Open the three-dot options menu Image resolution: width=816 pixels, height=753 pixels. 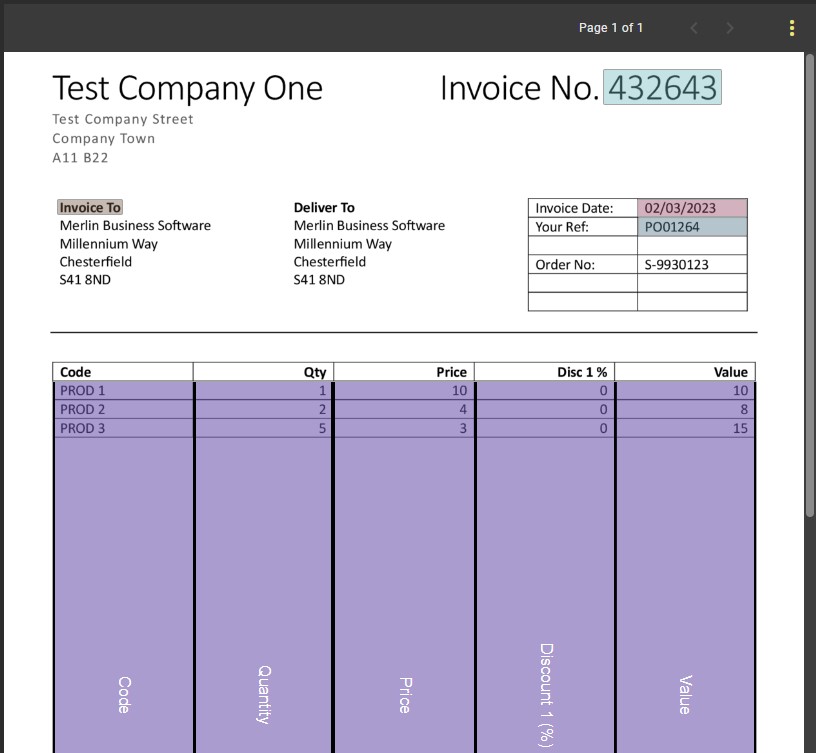(792, 28)
